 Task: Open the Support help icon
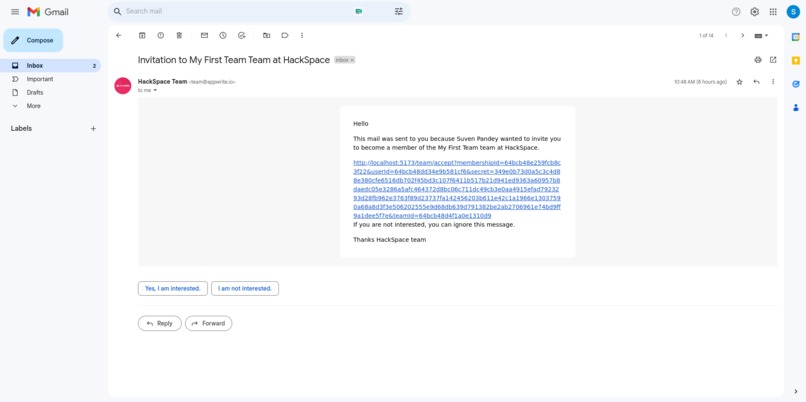(736, 12)
